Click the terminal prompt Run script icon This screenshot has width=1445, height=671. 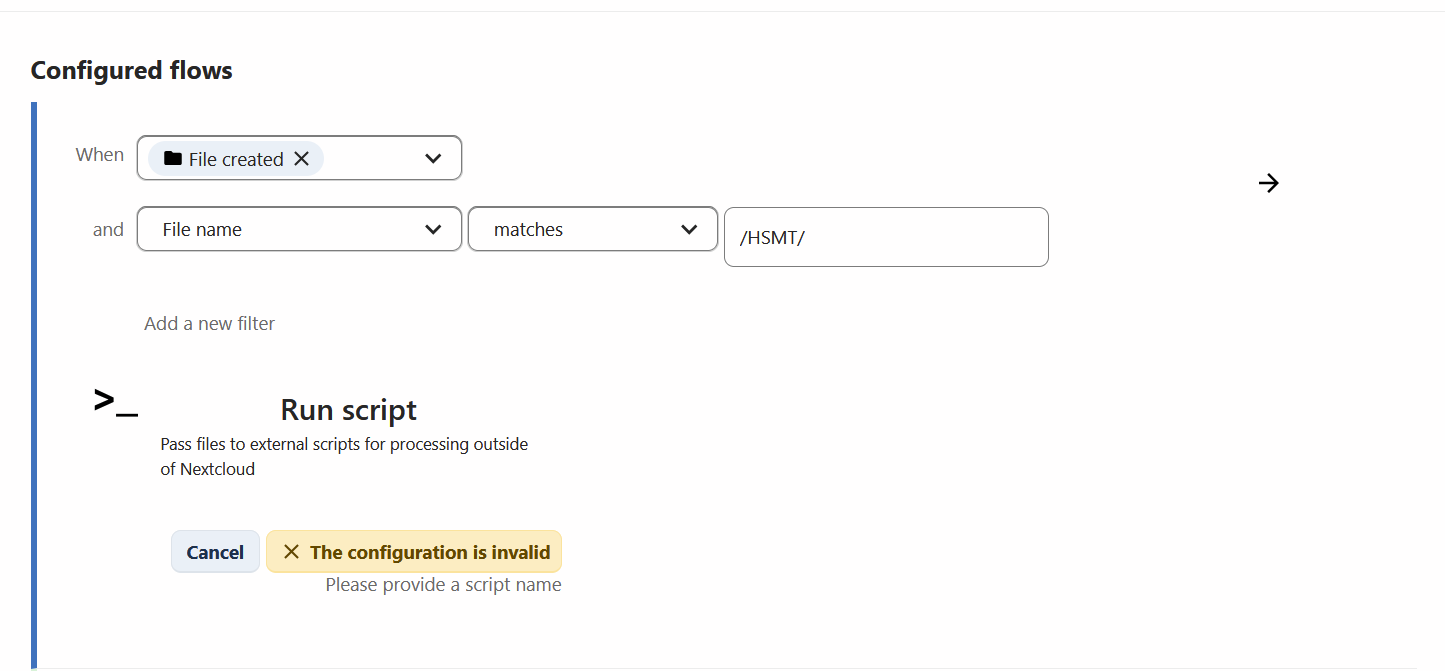coord(115,402)
